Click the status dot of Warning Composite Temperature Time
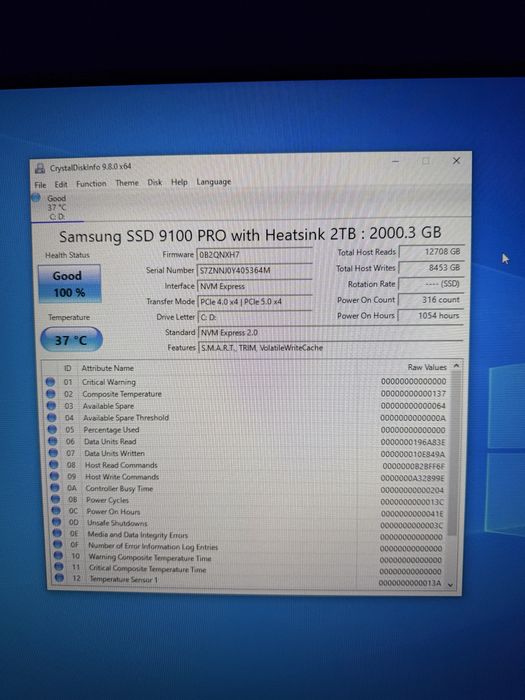 pyautogui.click(x=58, y=556)
